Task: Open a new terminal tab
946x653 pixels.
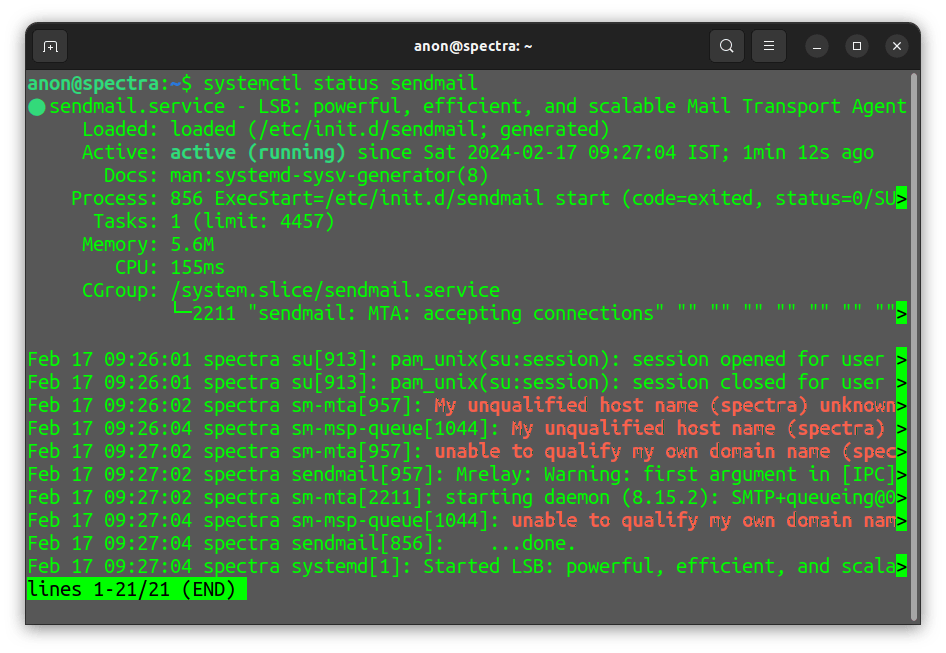Action: point(49,46)
